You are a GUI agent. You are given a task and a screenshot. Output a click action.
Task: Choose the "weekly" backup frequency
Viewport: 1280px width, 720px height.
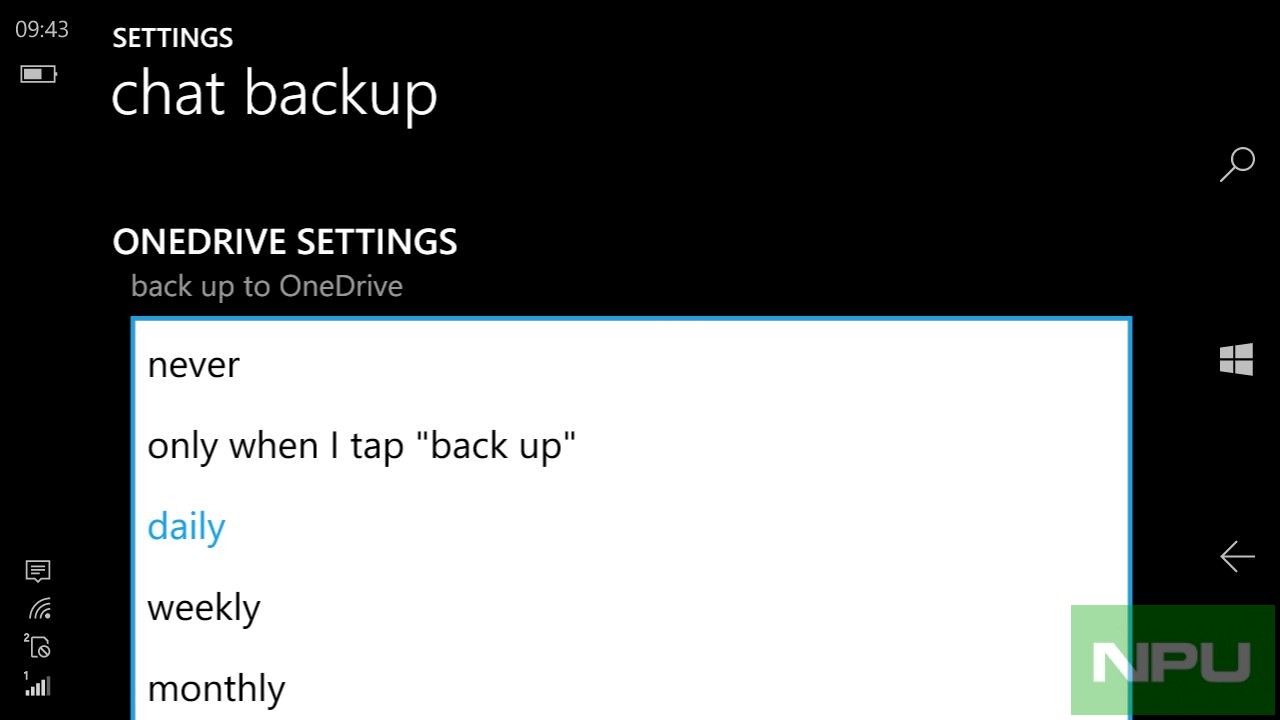204,608
